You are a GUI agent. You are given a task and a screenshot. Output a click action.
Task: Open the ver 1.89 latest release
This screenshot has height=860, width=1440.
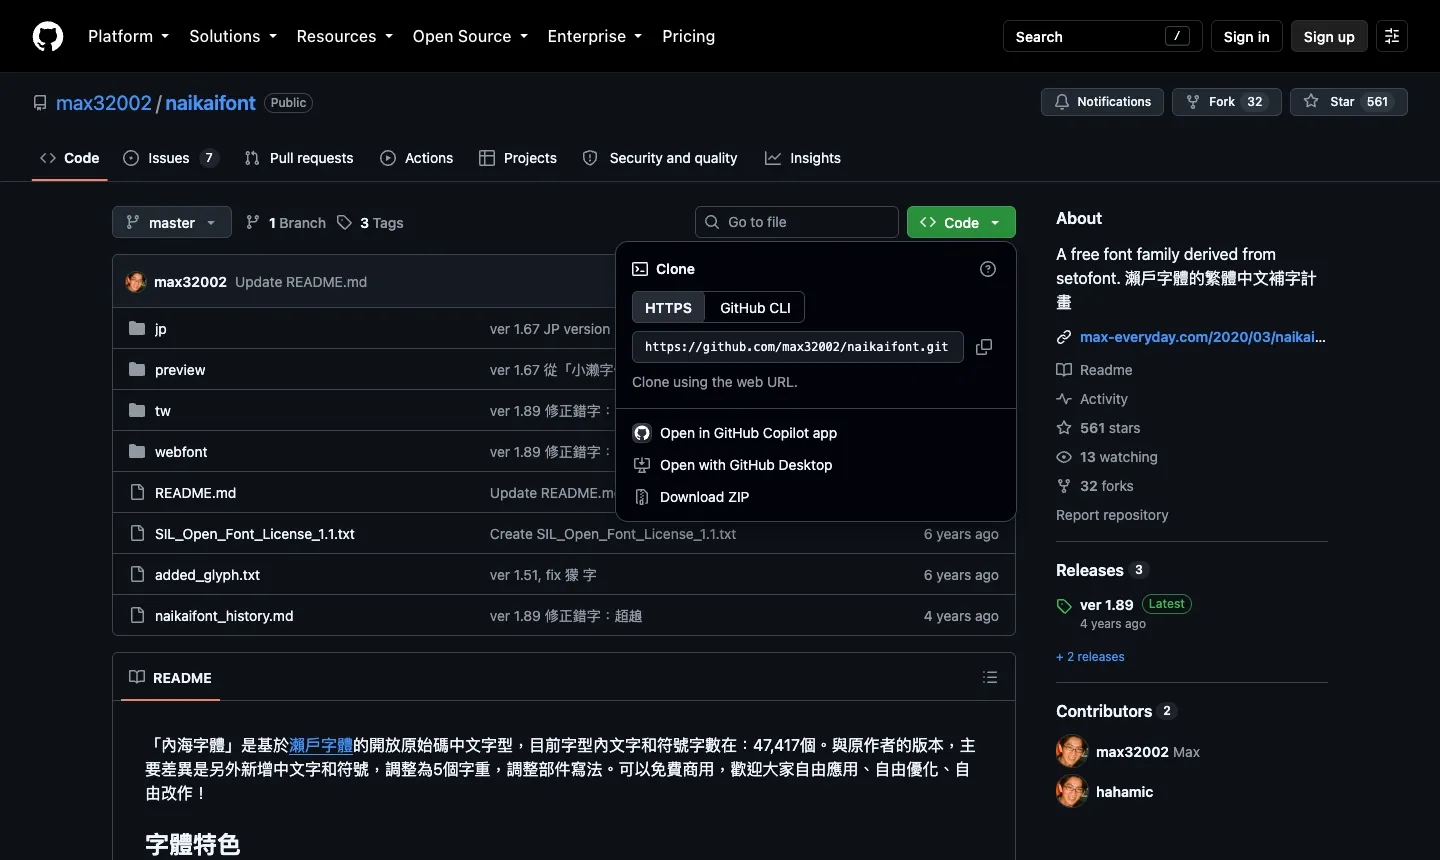[x=1107, y=605]
